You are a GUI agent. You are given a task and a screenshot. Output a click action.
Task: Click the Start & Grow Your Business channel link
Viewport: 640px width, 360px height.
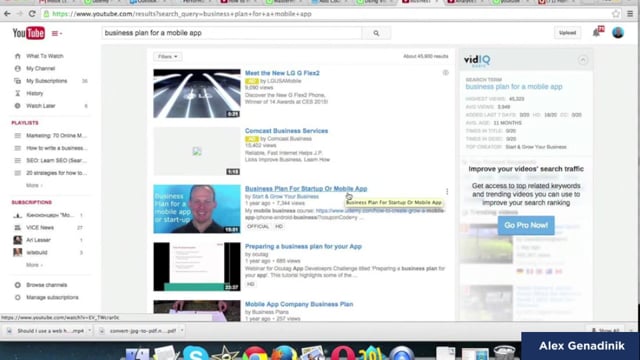[285, 197]
